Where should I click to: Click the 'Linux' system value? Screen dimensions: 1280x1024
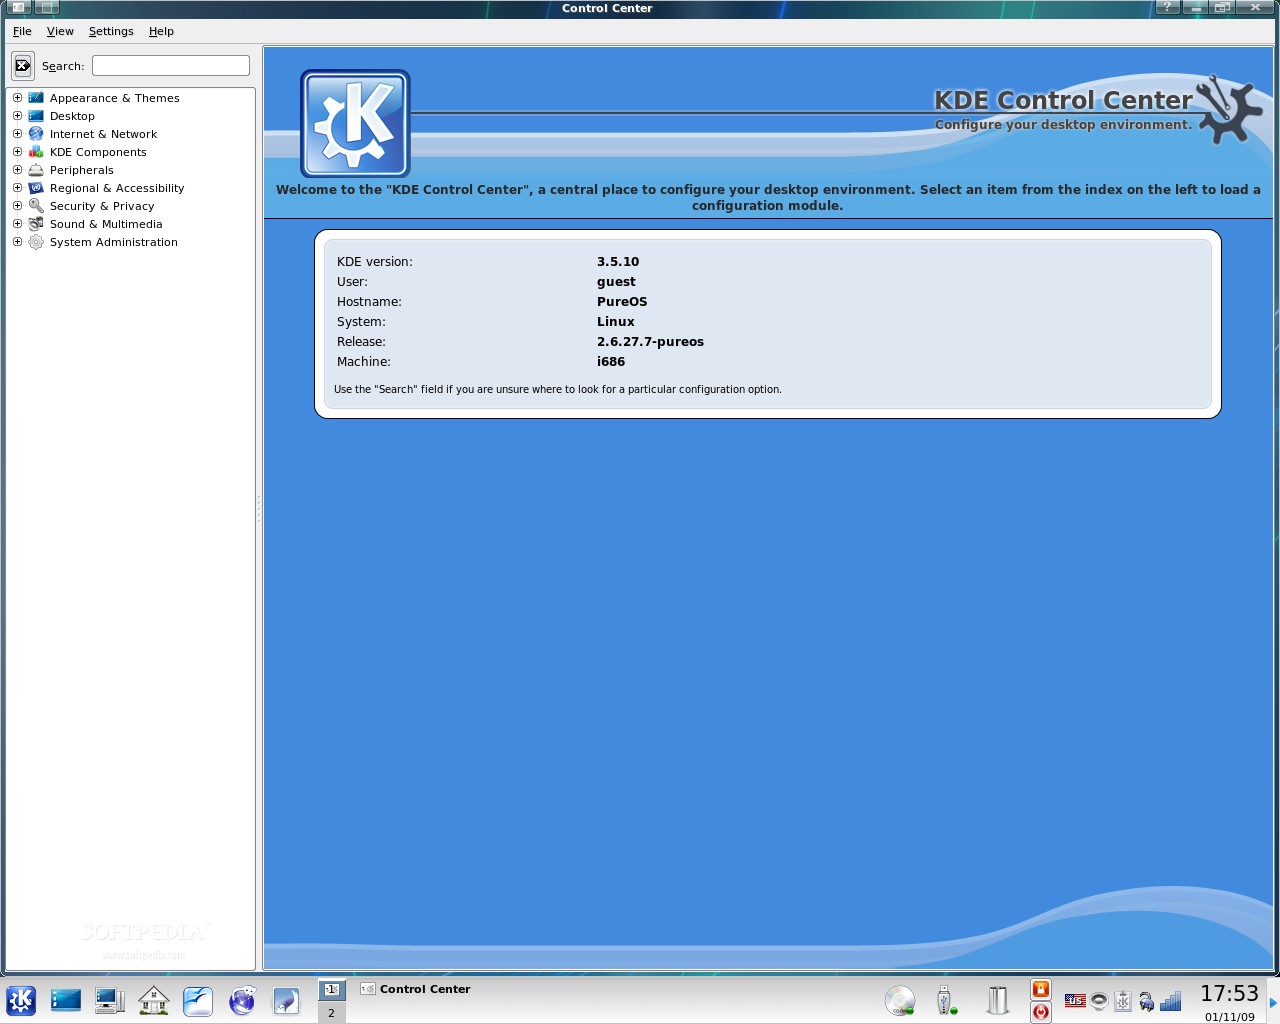click(x=616, y=322)
